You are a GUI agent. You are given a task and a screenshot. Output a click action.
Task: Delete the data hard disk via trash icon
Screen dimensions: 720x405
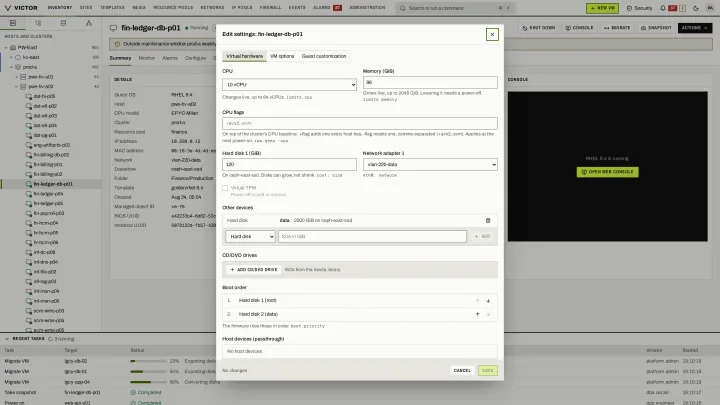coord(488,220)
